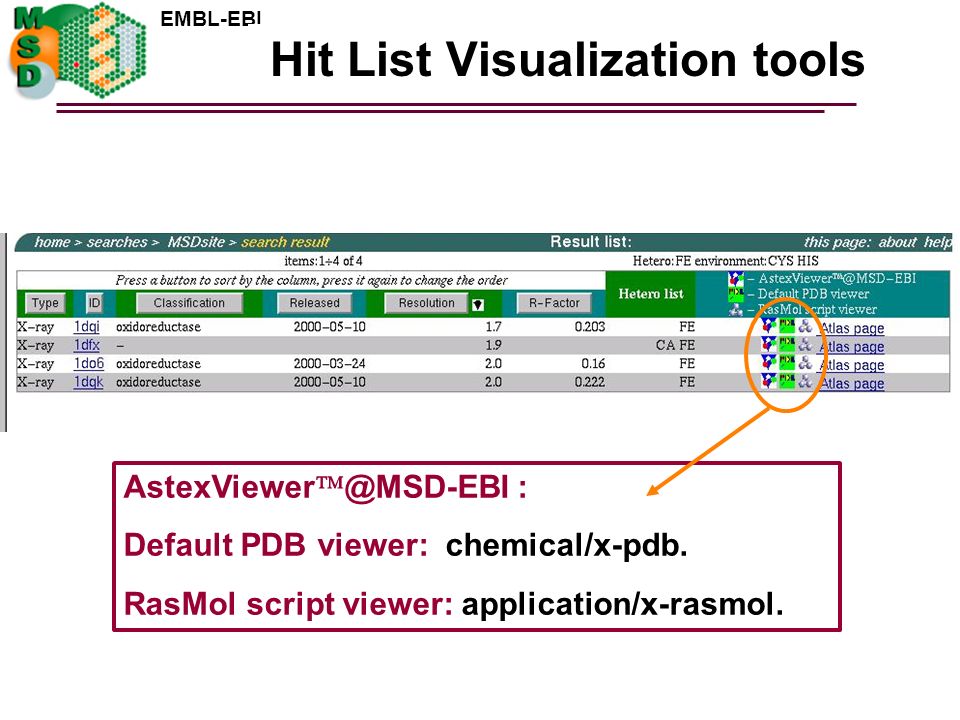Open Atlas page for 1dfx

click(x=852, y=347)
